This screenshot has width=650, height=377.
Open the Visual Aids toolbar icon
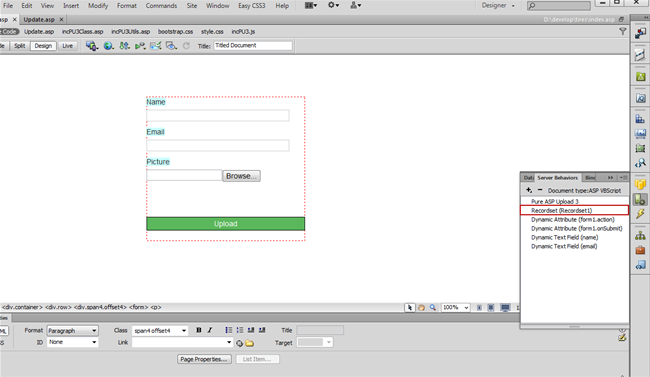171,46
